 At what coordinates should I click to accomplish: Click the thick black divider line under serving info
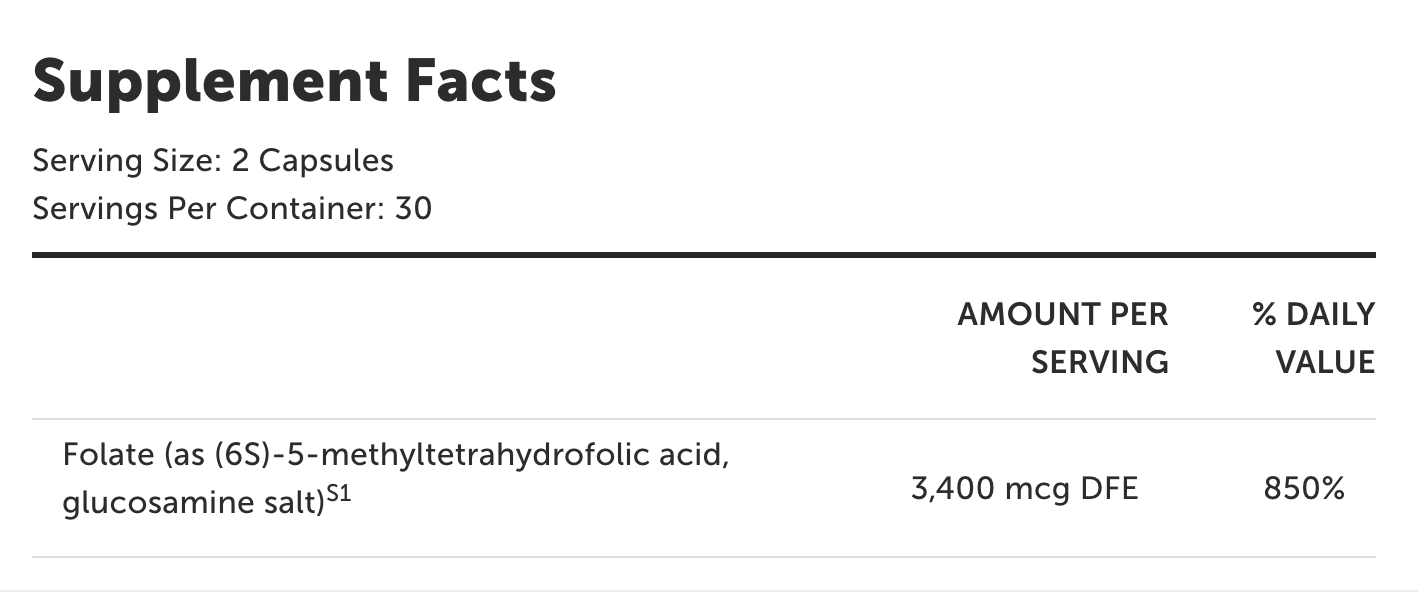coord(704,255)
